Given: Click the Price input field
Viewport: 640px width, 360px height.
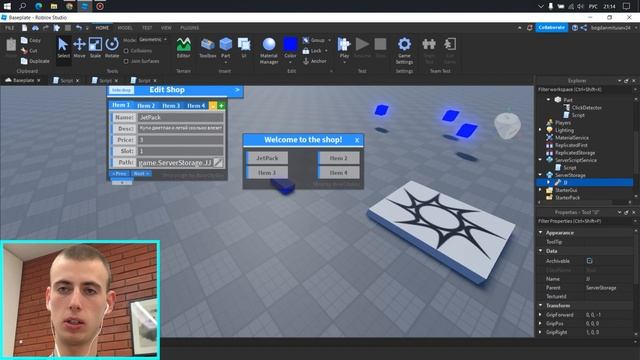Looking at the screenshot, I should coord(180,140).
